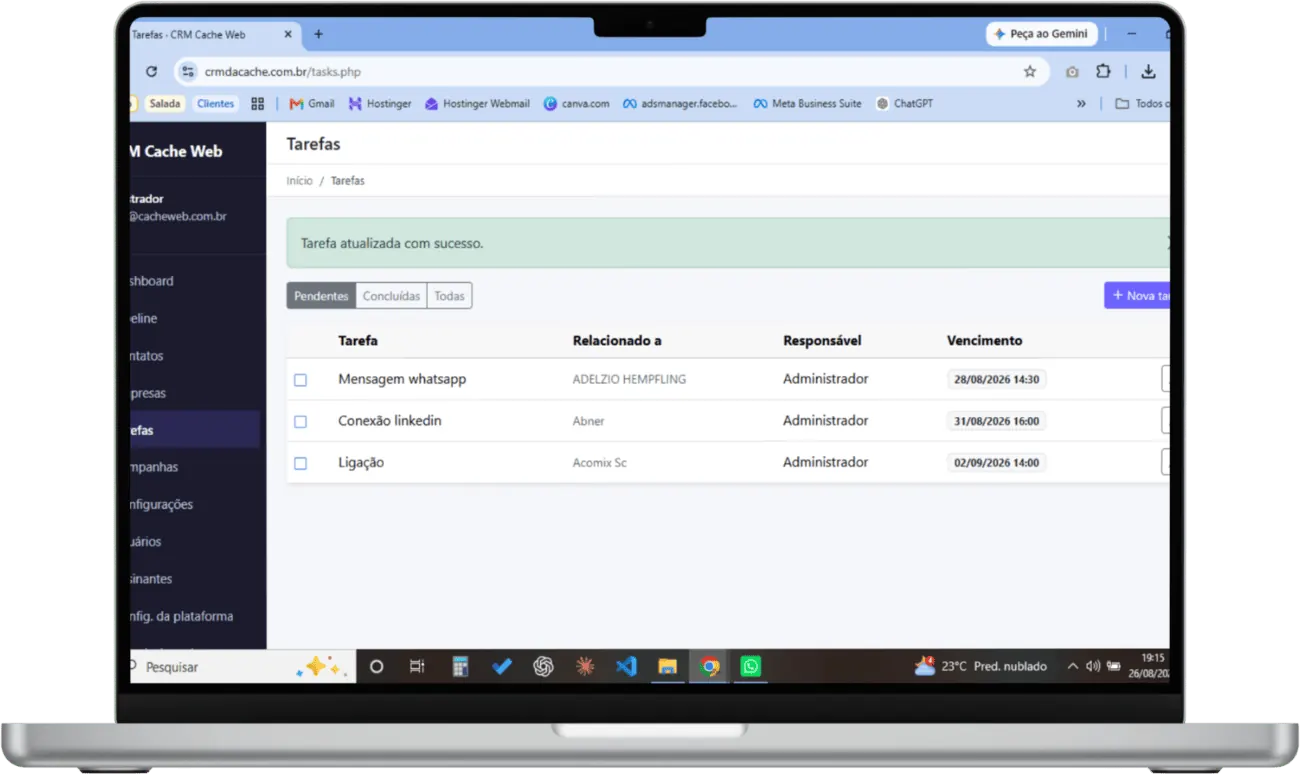Image resolution: width=1300 pixels, height=774 pixels.
Task: Open the blue checkmark app on taskbar
Action: (502, 666)
